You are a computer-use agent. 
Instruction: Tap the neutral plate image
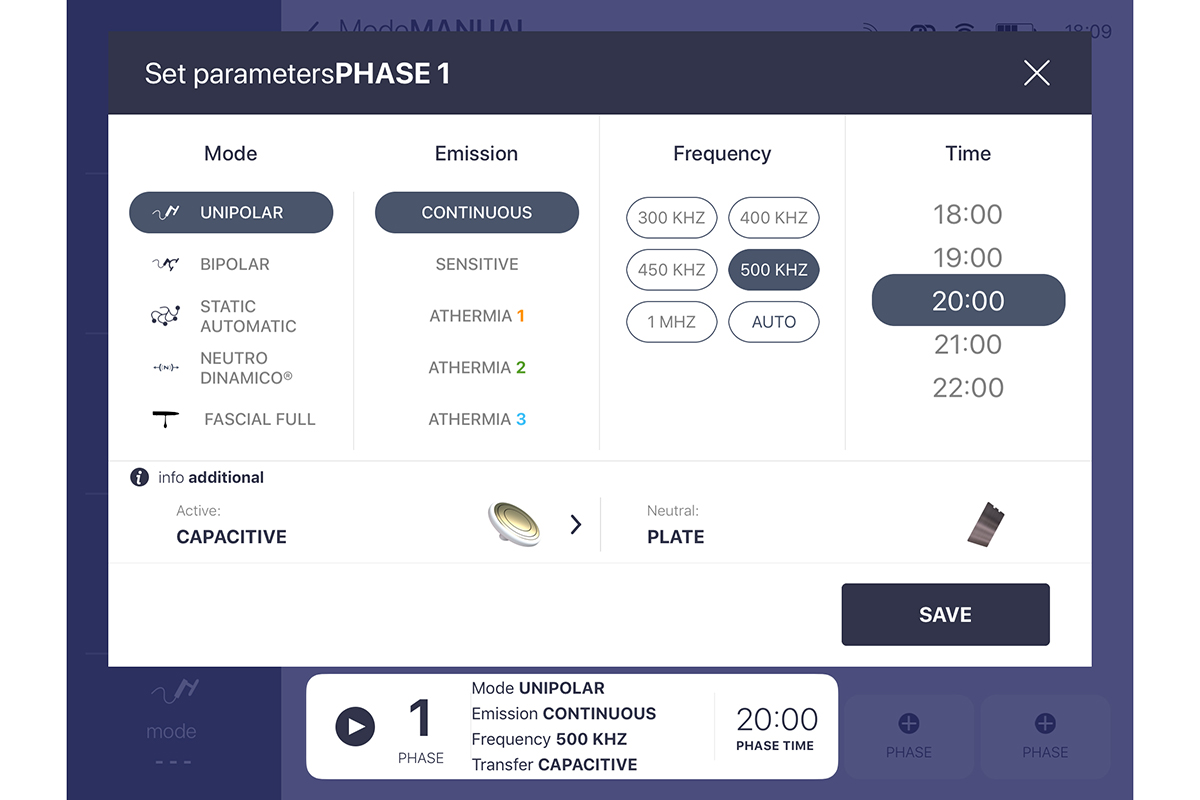986,524
